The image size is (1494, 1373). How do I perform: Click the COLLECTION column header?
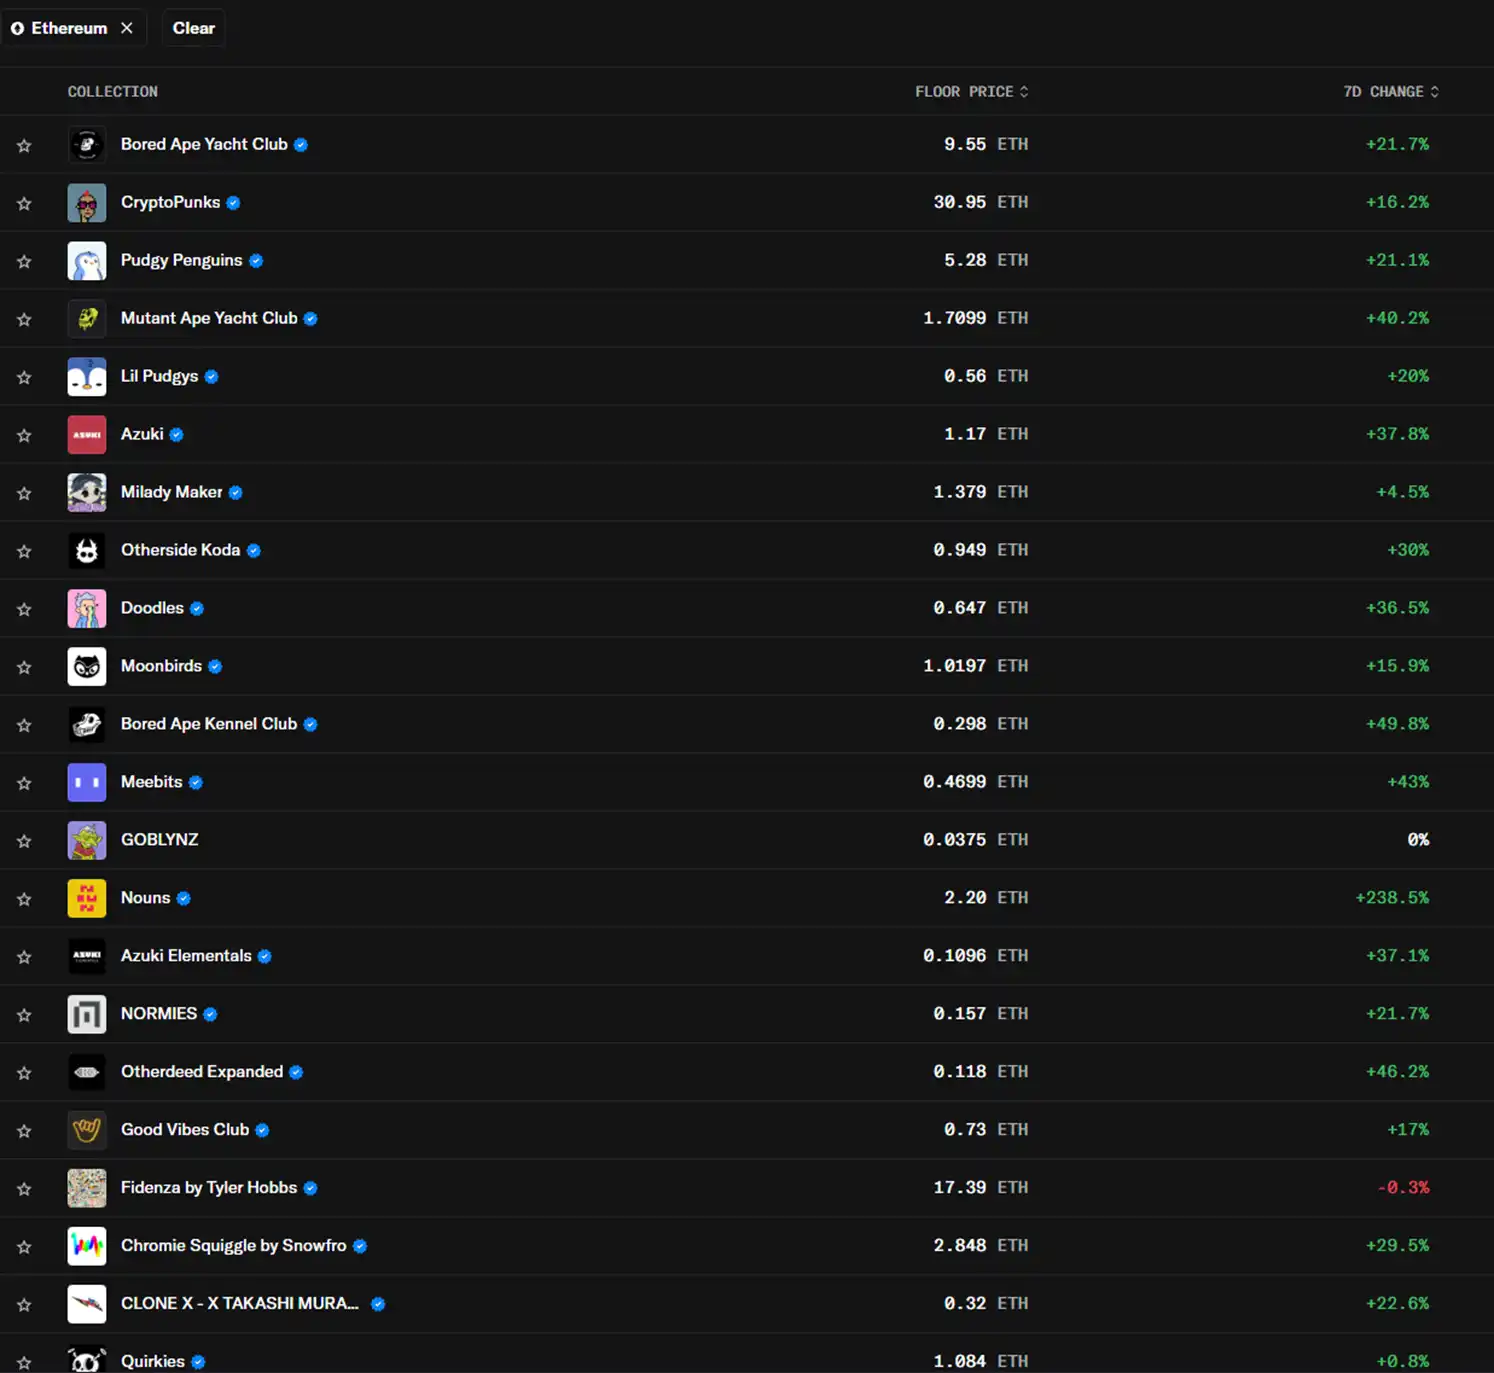coord(113,92)
